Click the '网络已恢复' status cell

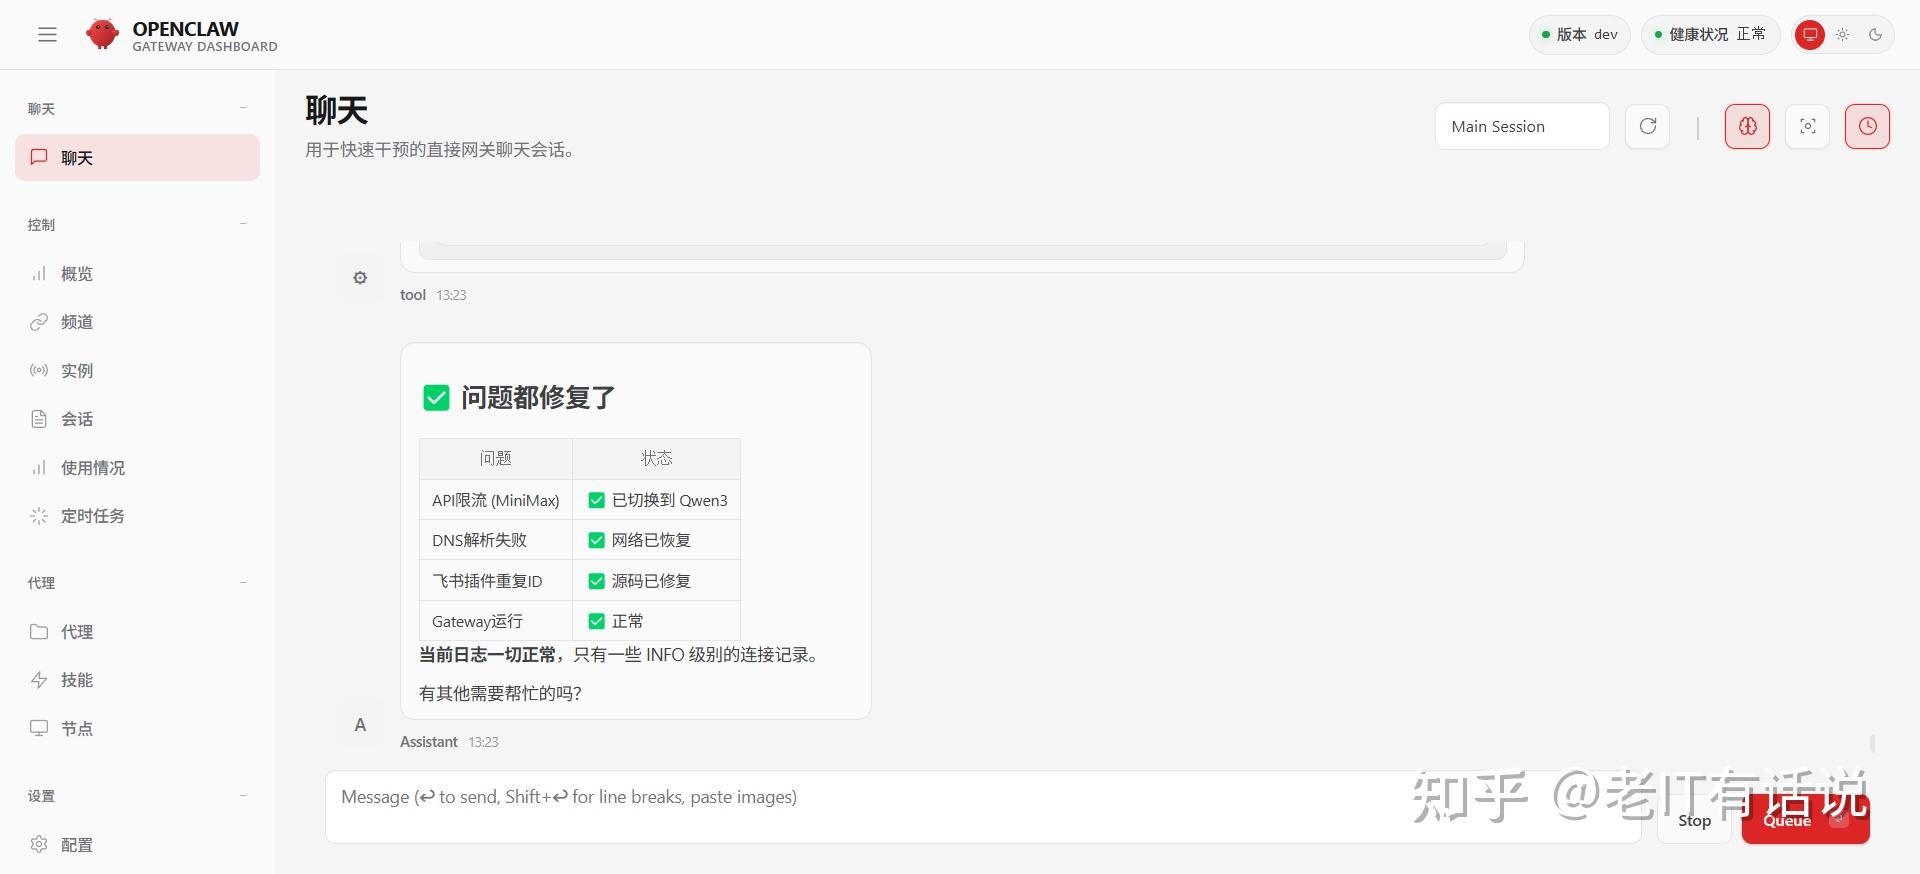657,540
